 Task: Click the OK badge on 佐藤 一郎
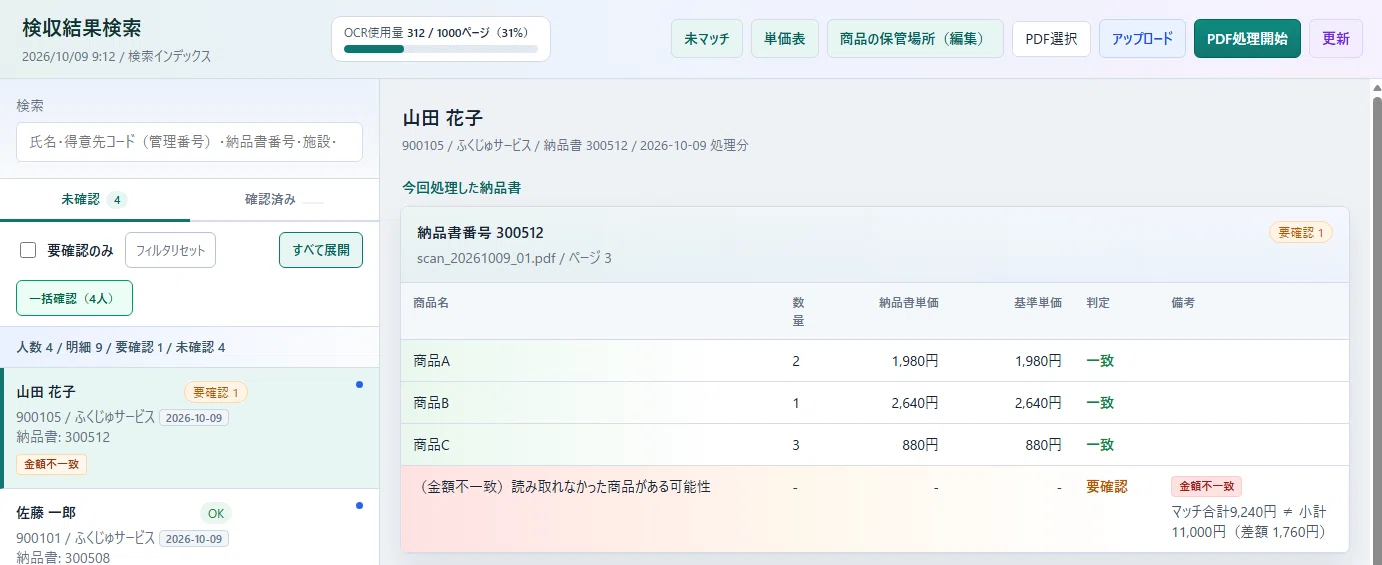tap(215, 513)
